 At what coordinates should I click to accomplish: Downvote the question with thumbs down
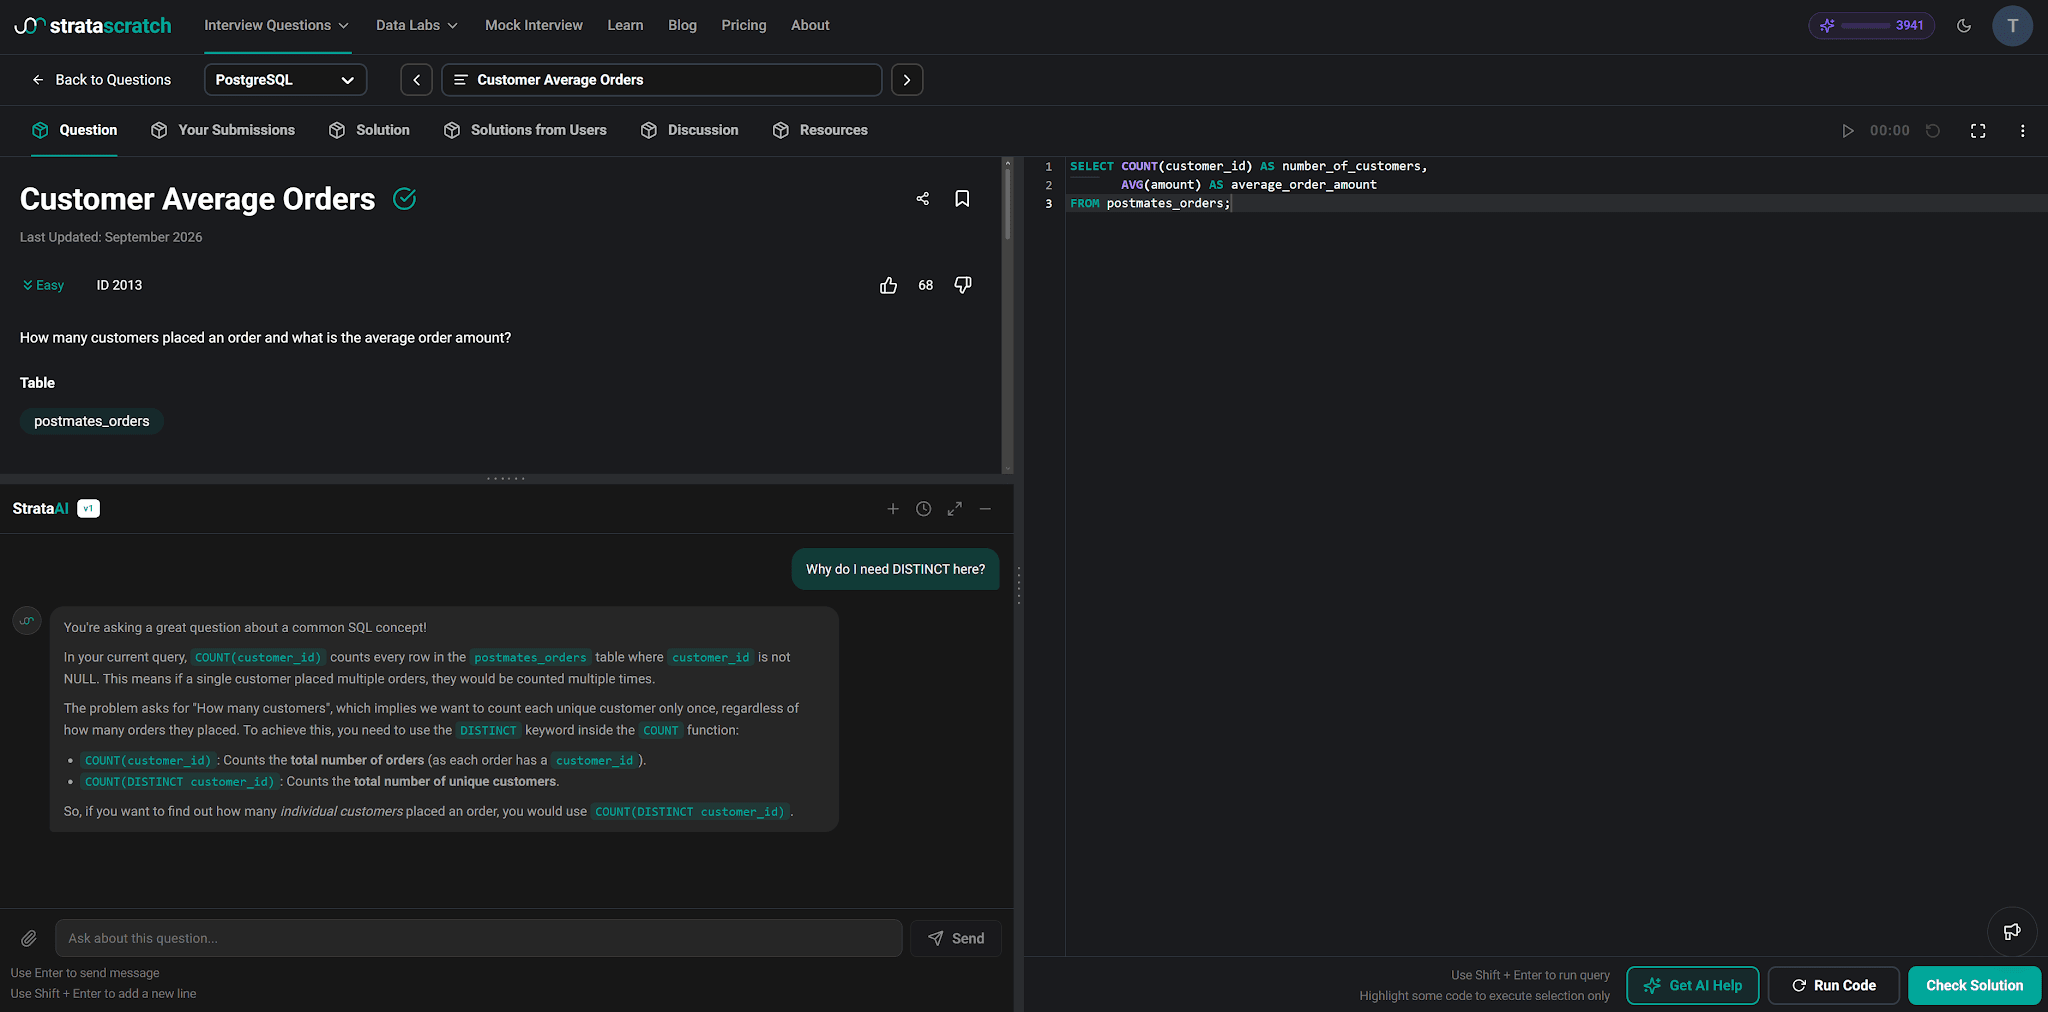(963, 286)
